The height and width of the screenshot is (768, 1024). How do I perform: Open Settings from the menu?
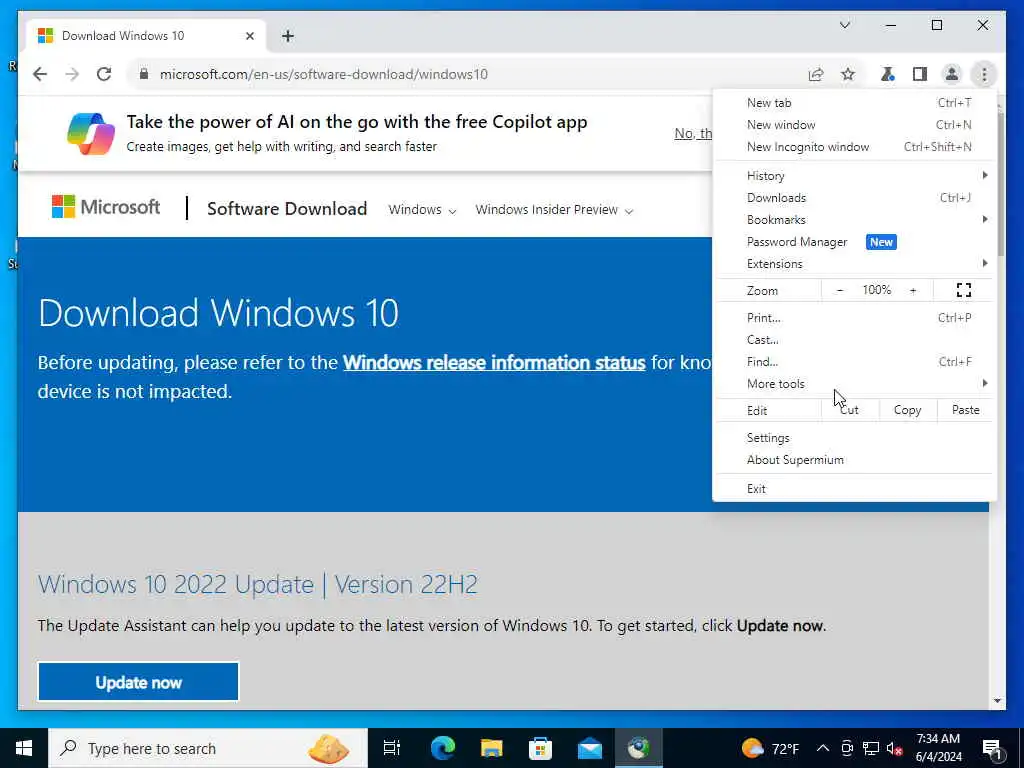854,438
